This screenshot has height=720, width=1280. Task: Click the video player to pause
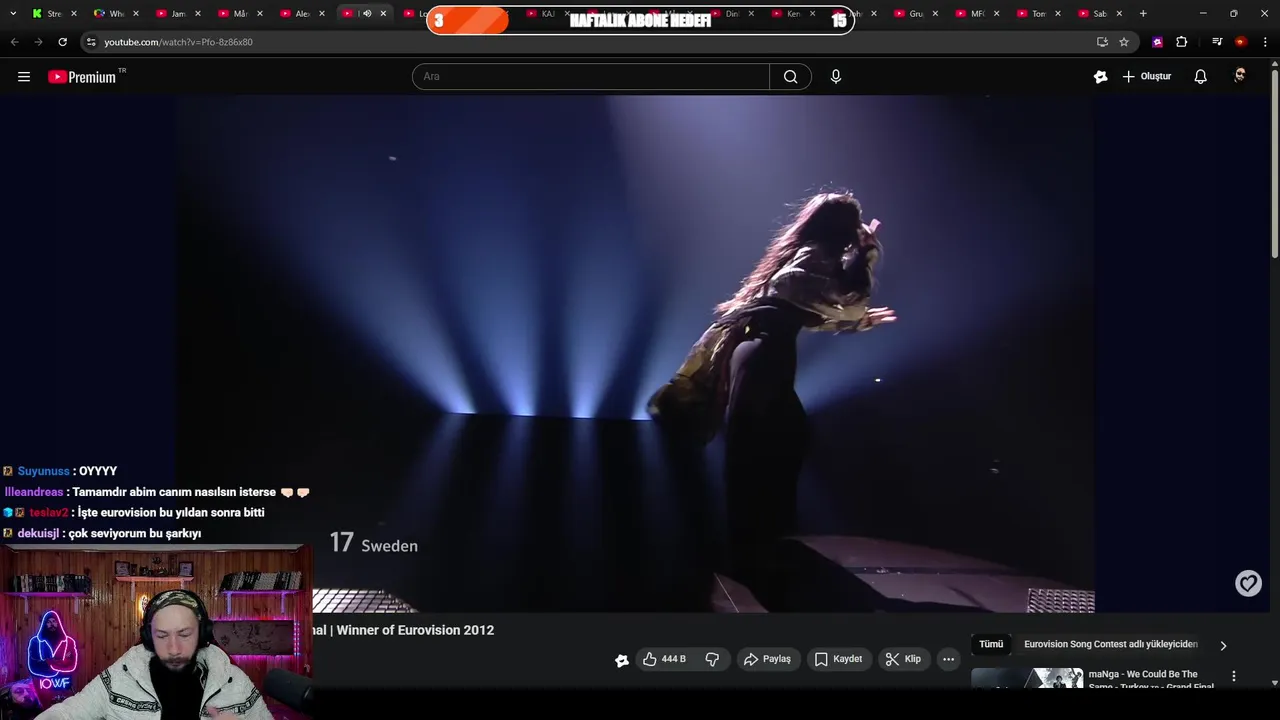[x=636, y=354]
